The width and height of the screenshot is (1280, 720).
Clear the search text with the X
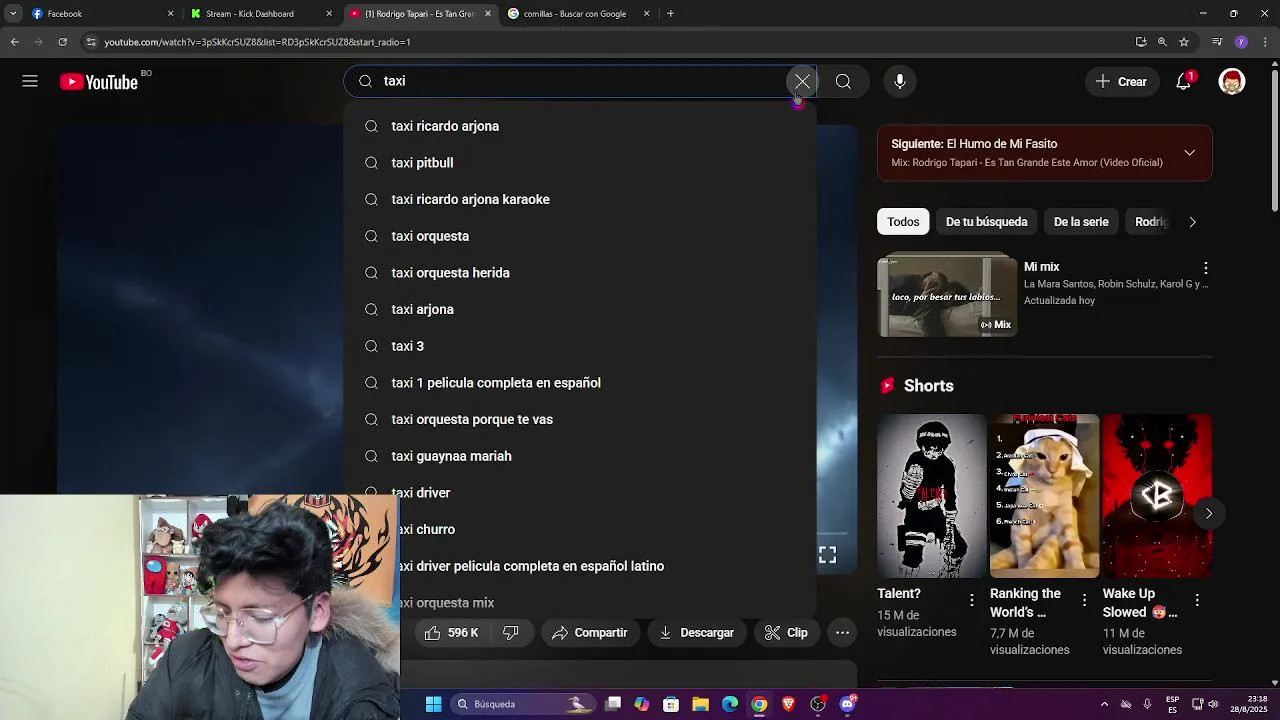point(802,81)
